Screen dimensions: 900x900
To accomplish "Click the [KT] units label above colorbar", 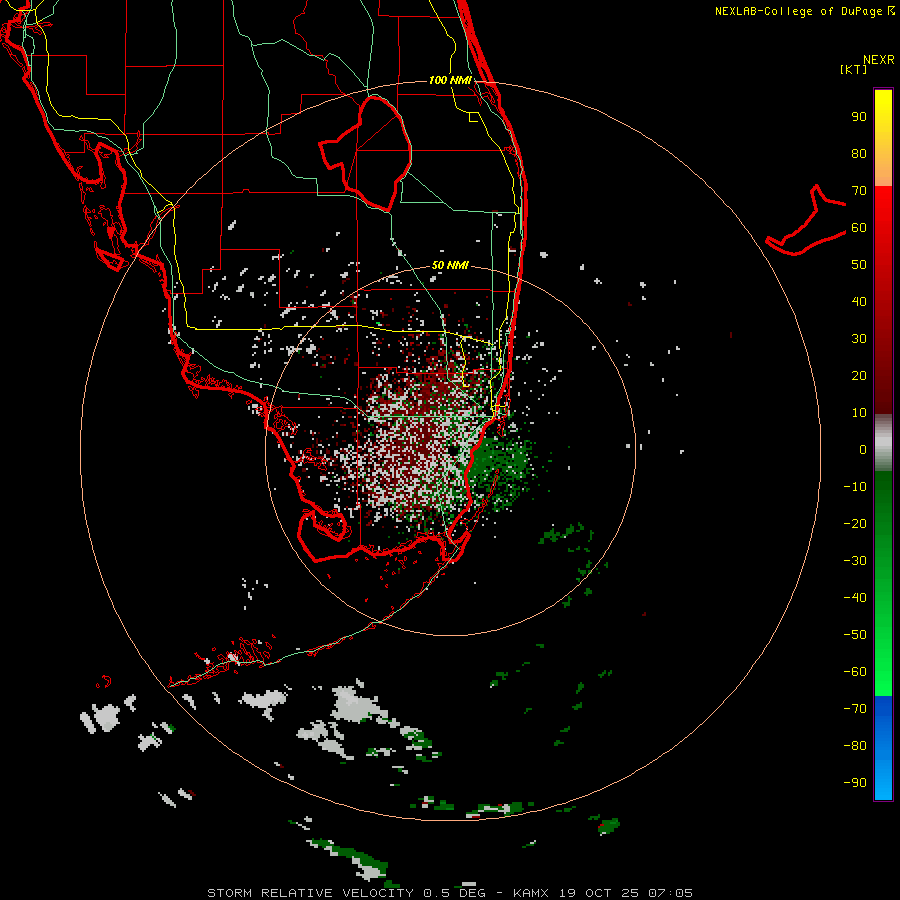I will tap(854, 69).
